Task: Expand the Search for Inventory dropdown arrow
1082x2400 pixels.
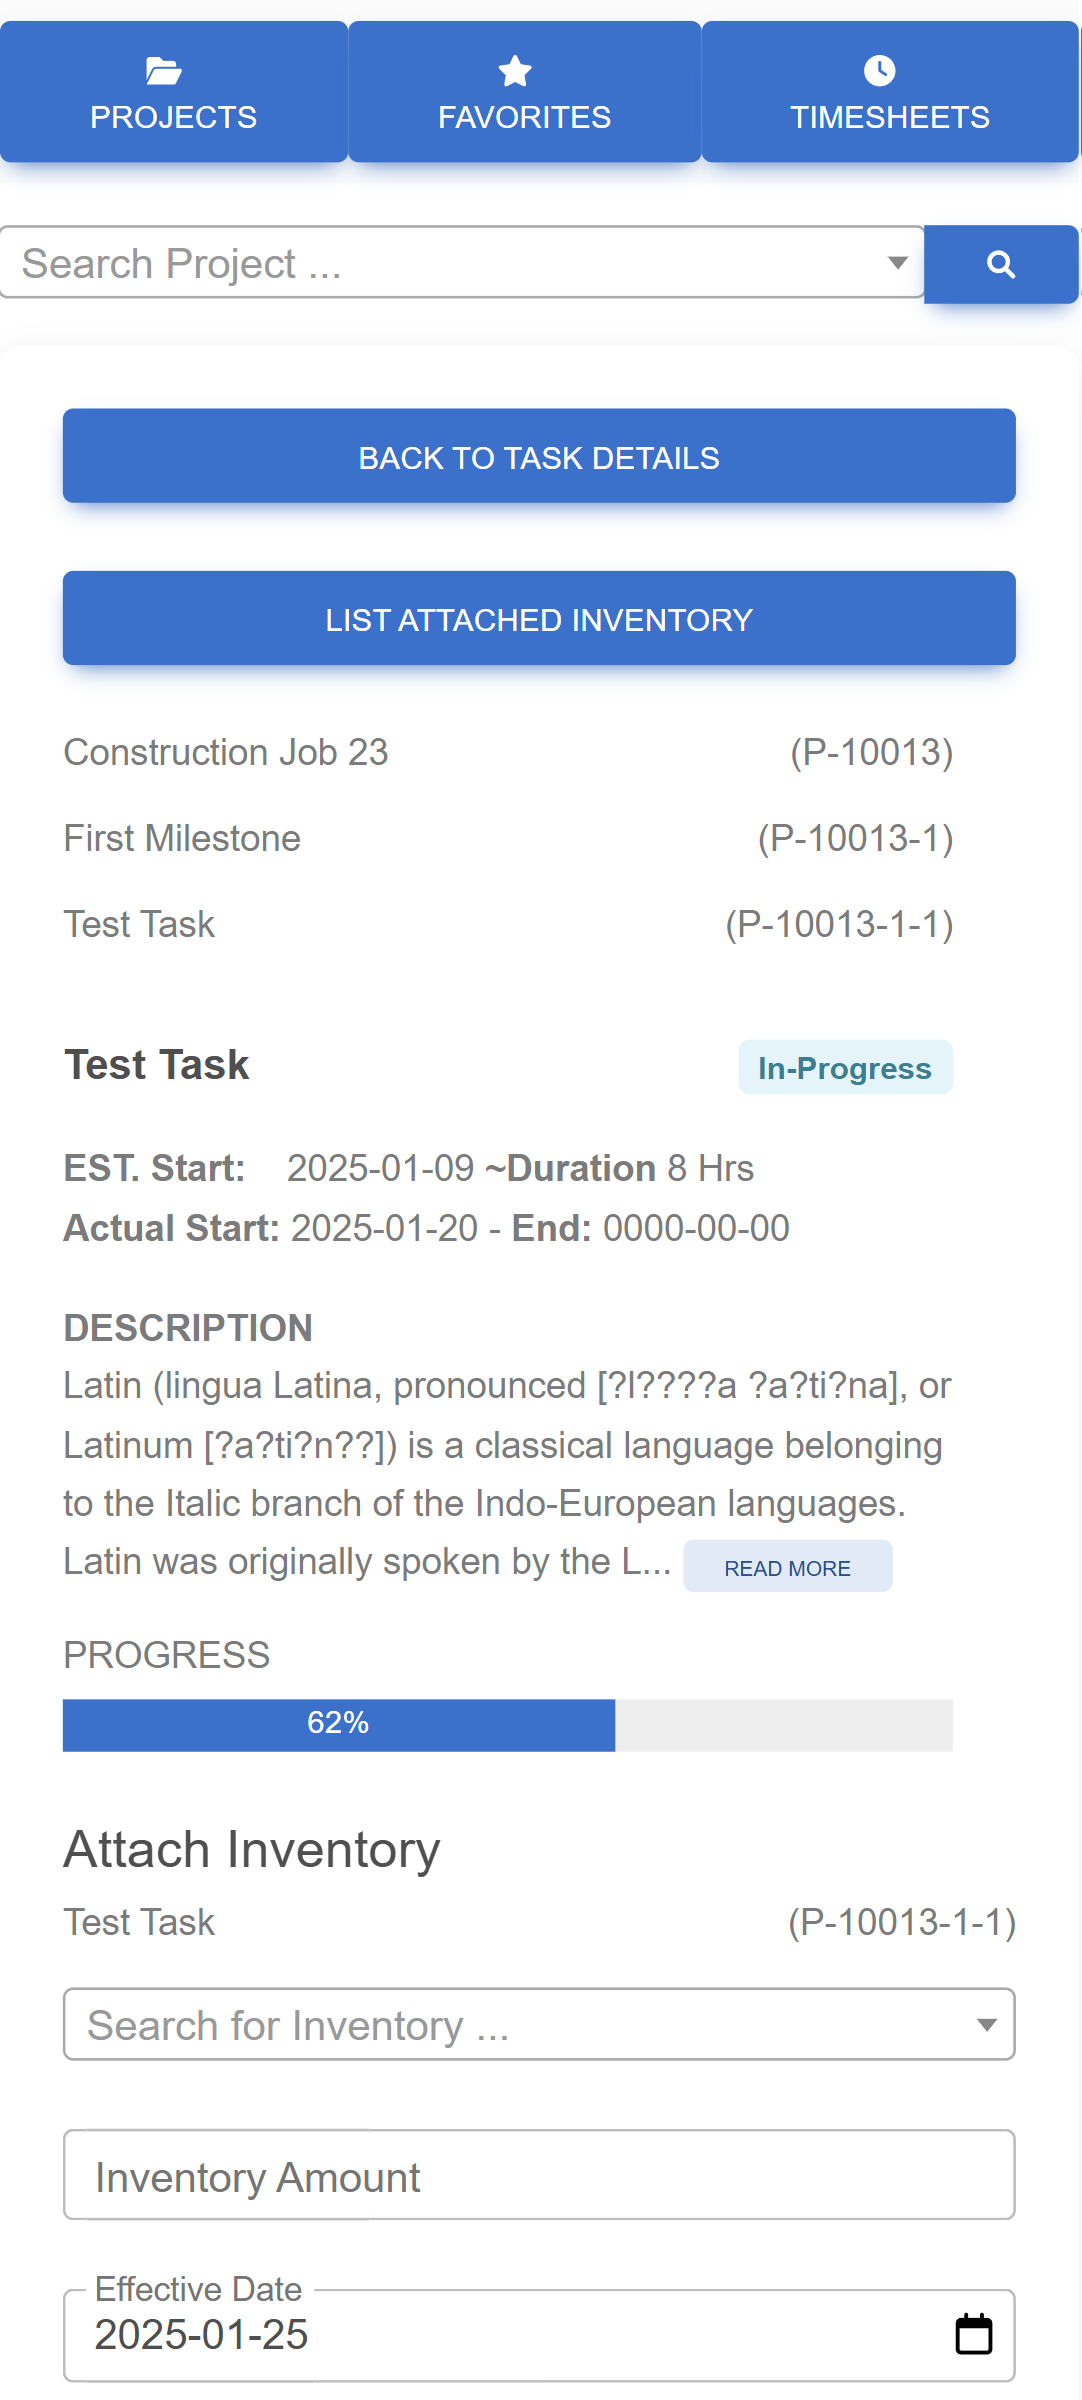Action: [x=987, y=2025]
